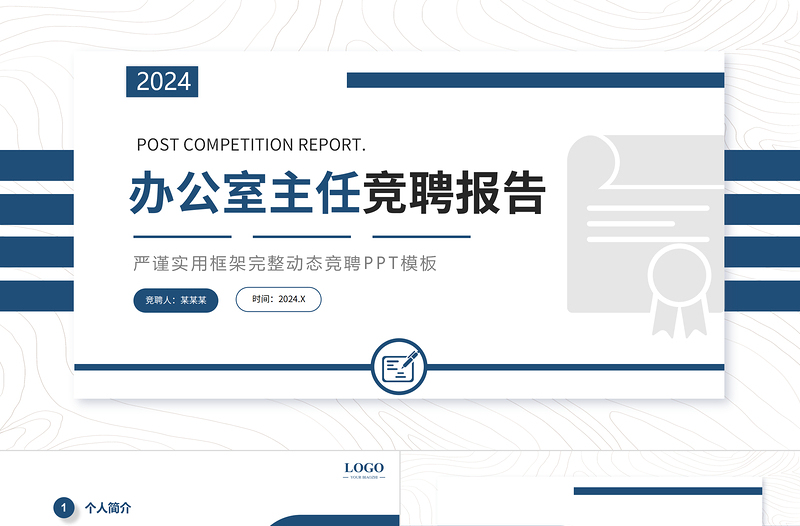Click the long blue bar beside 2024
The width and height of the screenshot is (800, 526).
[535, 80]
